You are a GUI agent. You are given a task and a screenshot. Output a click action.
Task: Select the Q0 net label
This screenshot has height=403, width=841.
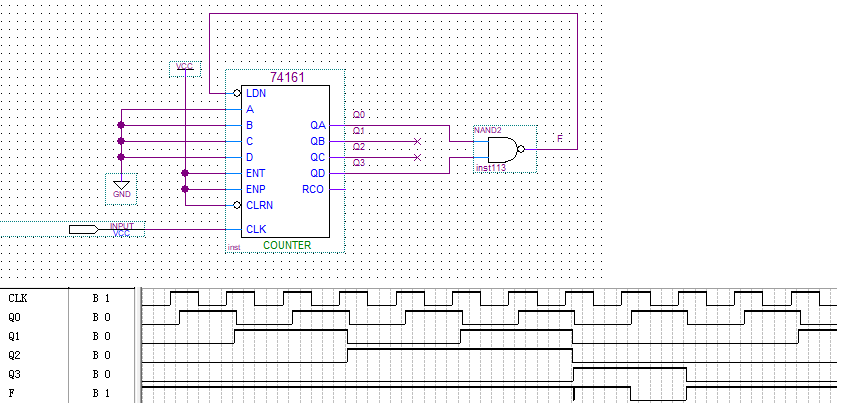tap(358, 115)
